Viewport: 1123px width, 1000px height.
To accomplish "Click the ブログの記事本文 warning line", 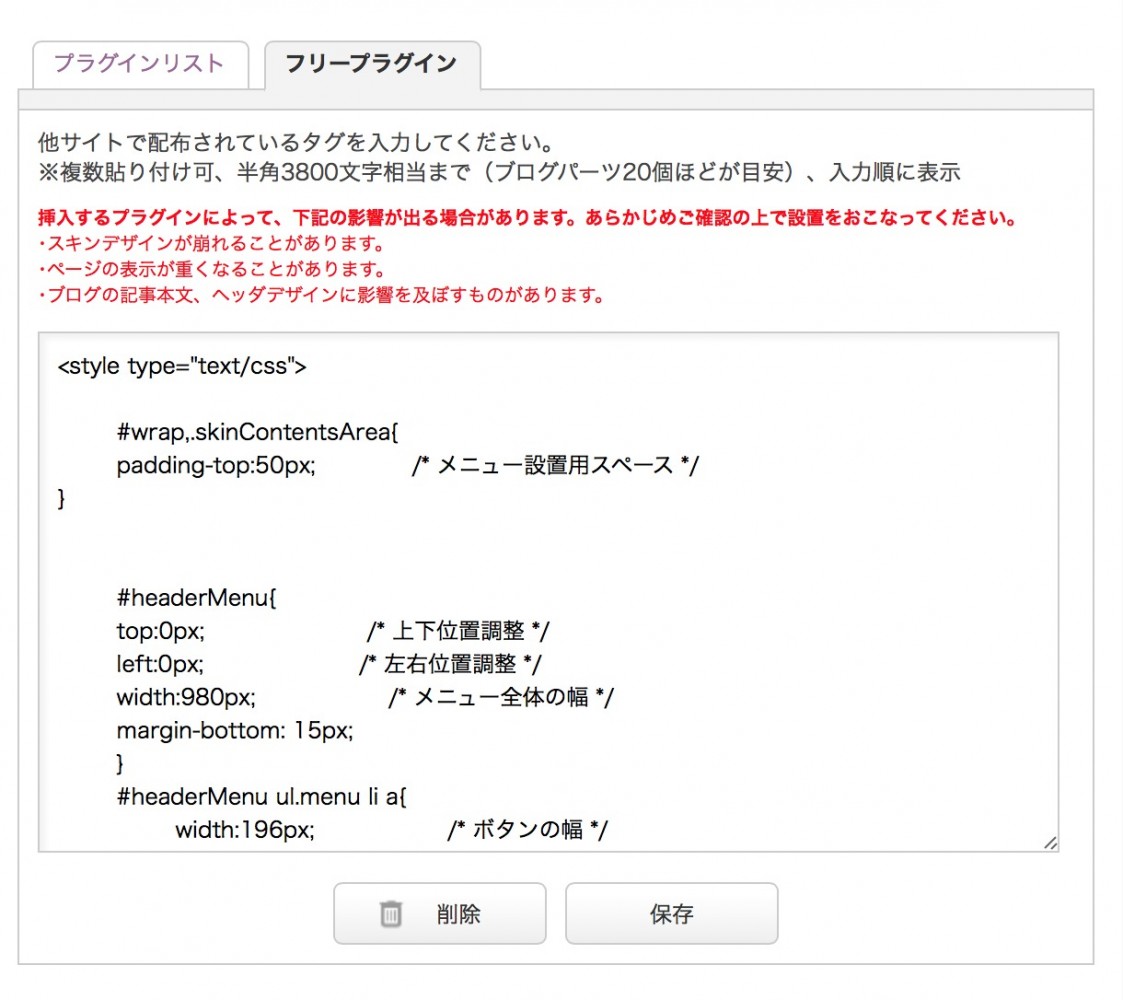I will point(322,294).
